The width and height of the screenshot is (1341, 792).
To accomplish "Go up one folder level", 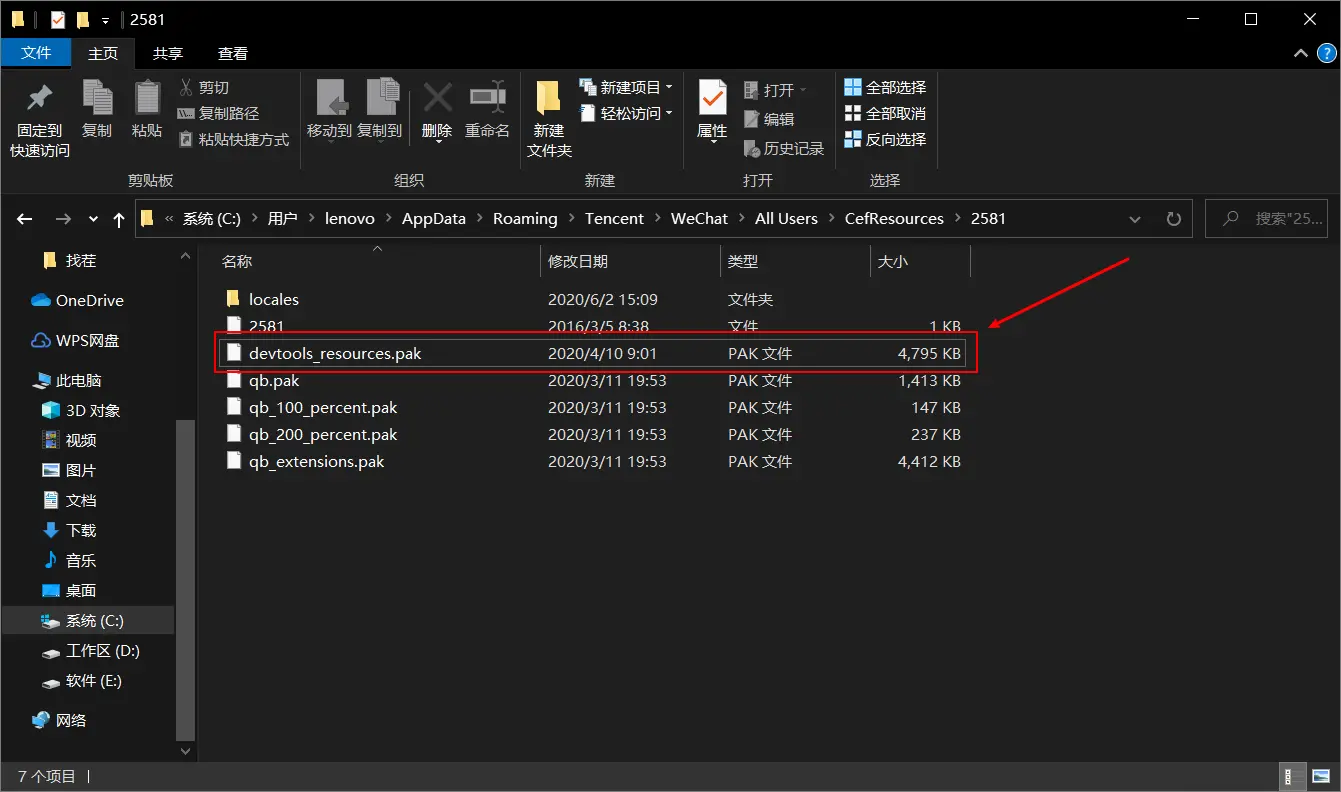I will [x=119, y=219].
